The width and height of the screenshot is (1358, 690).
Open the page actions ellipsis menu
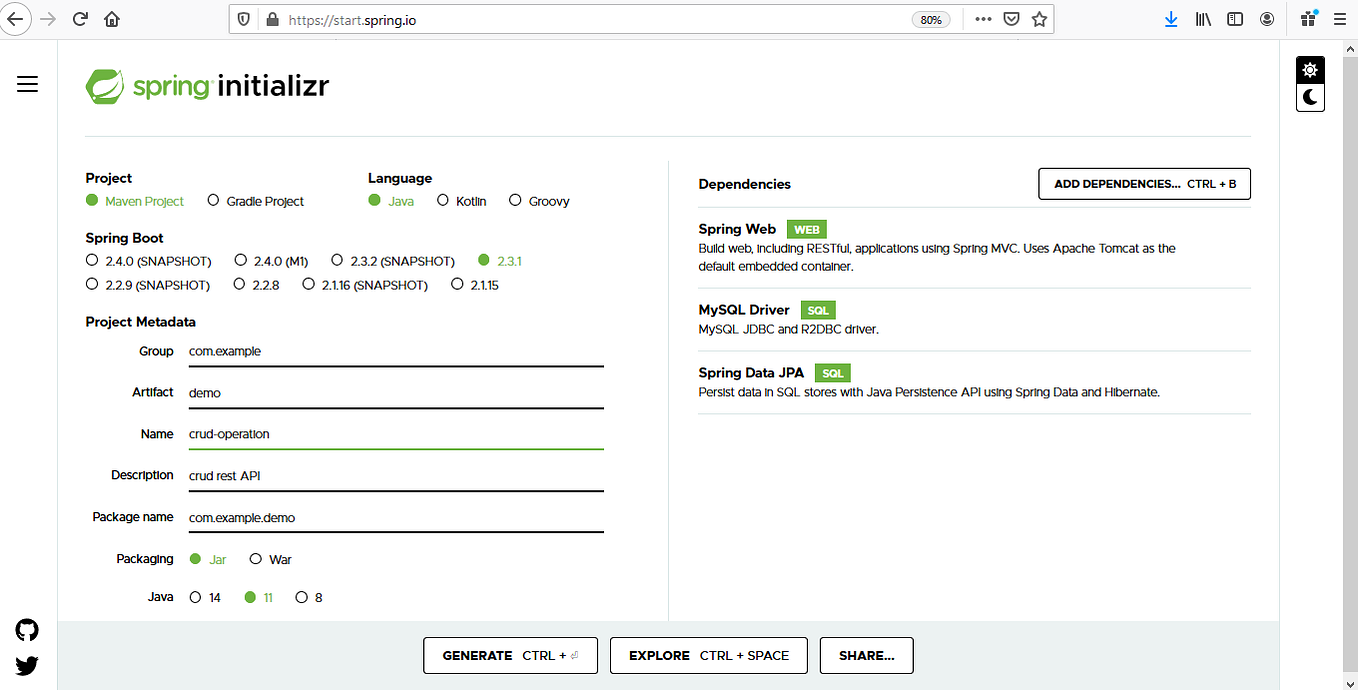tap(983, 18)
